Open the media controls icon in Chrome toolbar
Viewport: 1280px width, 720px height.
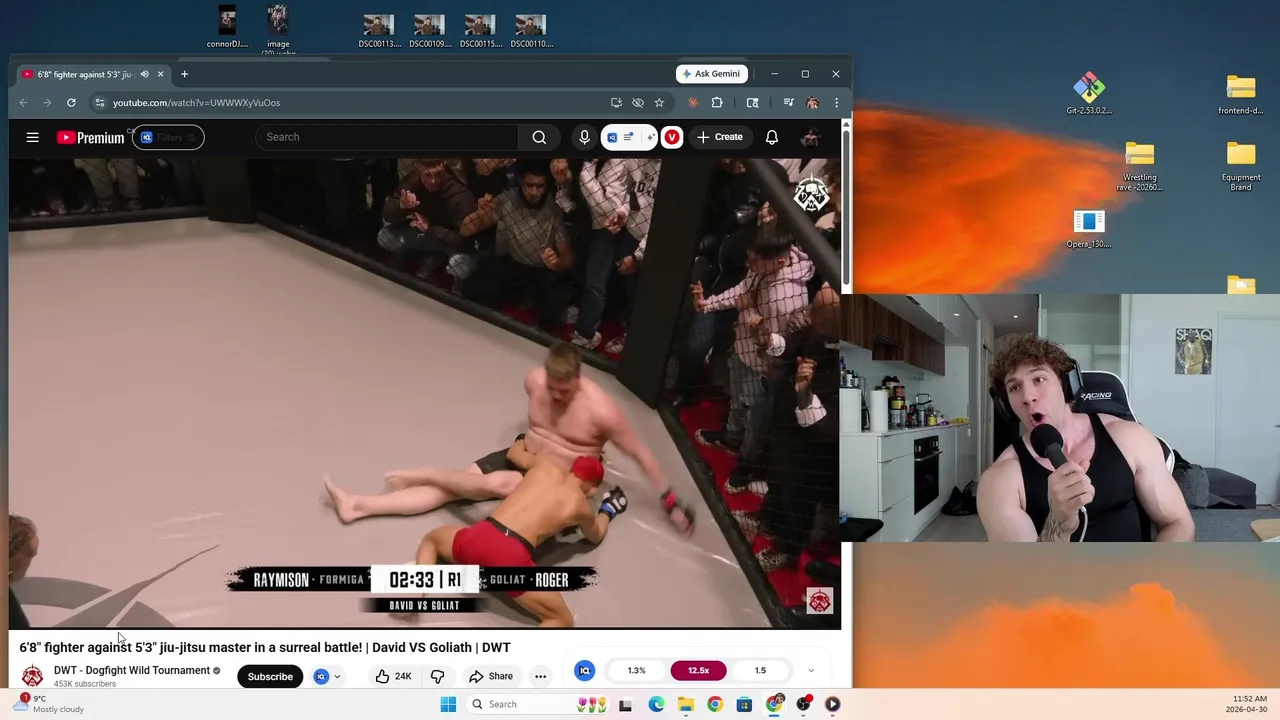[x=788, y=102]
